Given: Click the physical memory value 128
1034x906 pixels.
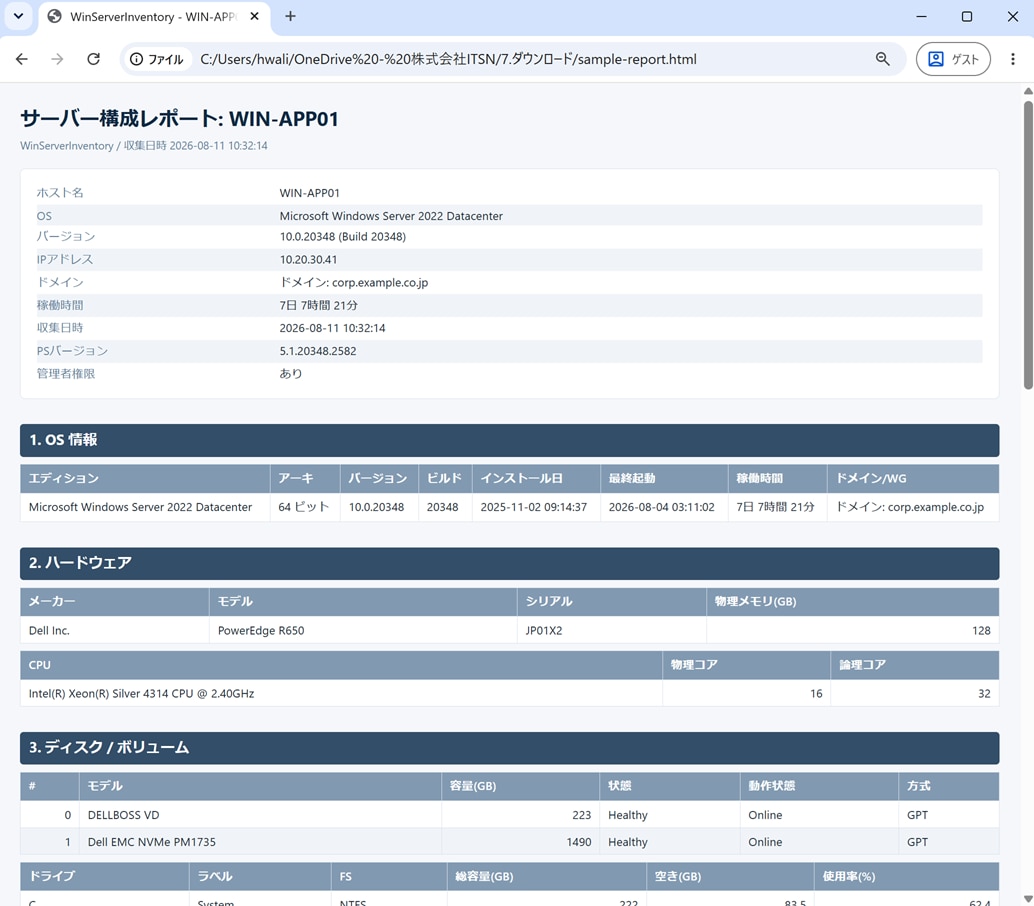Looking at the screenshot, I should [981, 630].
